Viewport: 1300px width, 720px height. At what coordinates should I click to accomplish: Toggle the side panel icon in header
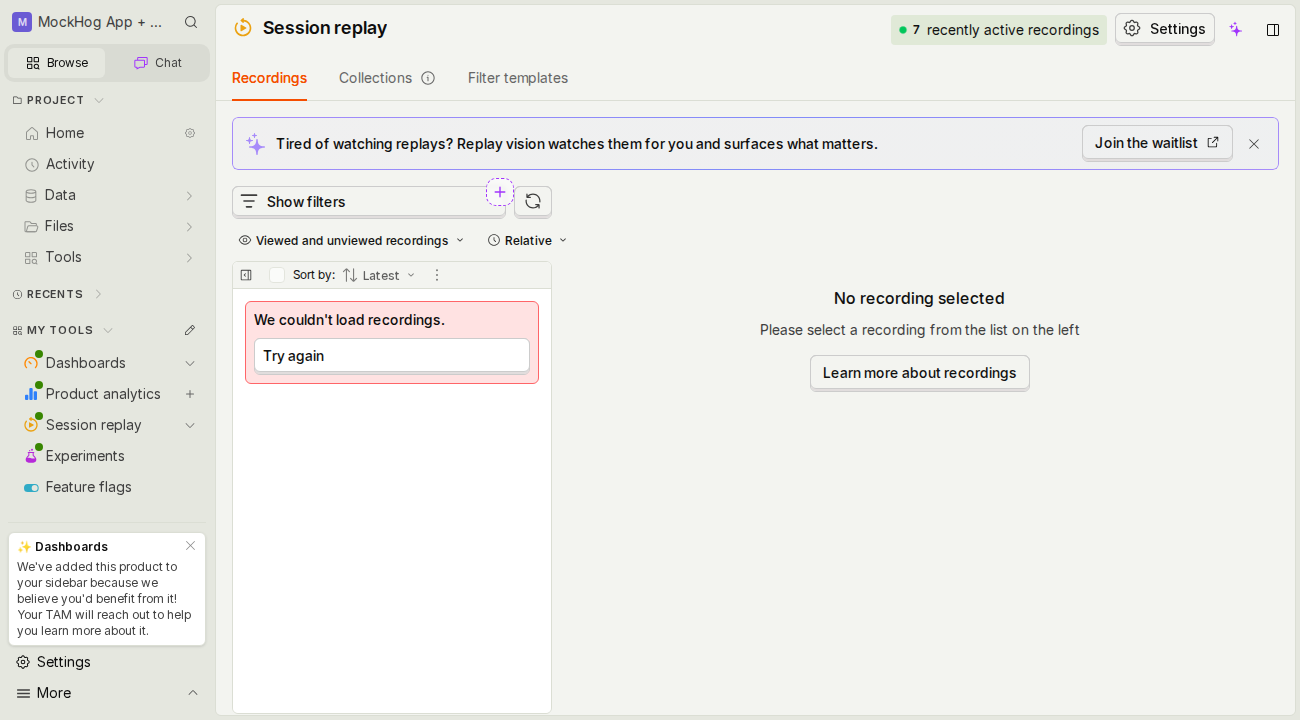coord(1273,30)
